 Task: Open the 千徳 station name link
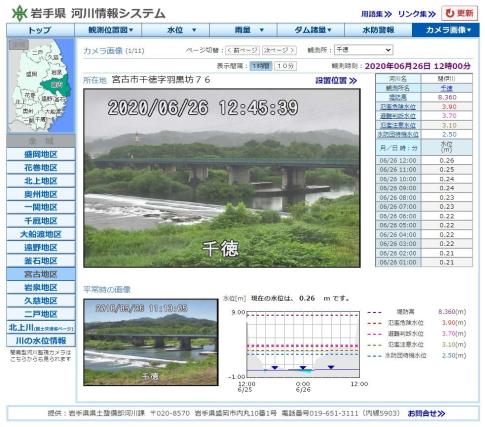click(446, 88)
